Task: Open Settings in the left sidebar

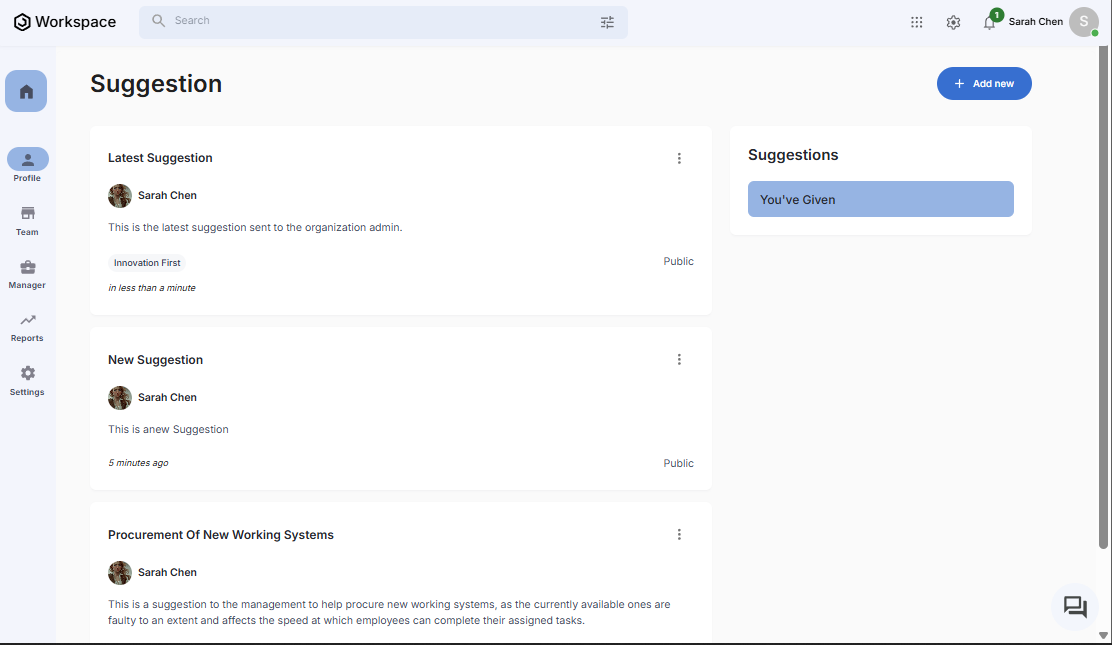Action: [x=27, y=374]
